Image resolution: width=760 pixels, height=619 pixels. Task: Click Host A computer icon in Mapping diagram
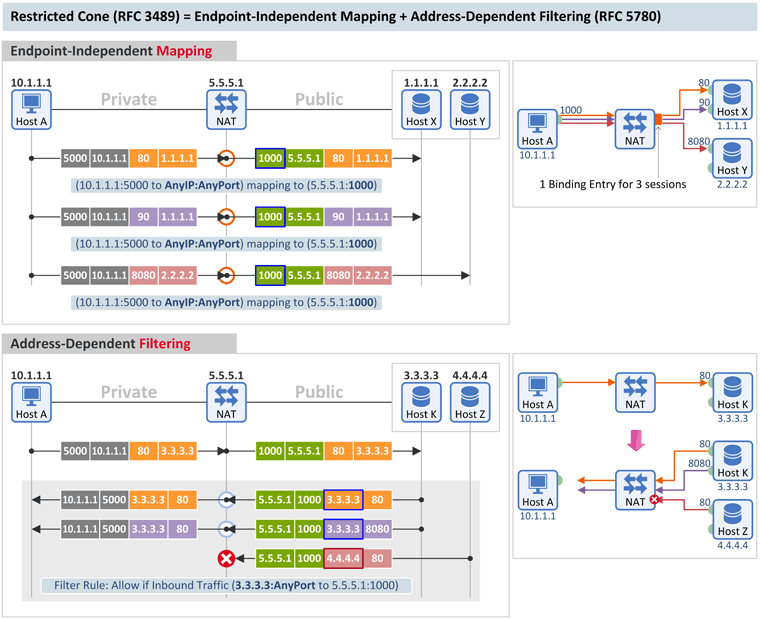tap(32, 110)
